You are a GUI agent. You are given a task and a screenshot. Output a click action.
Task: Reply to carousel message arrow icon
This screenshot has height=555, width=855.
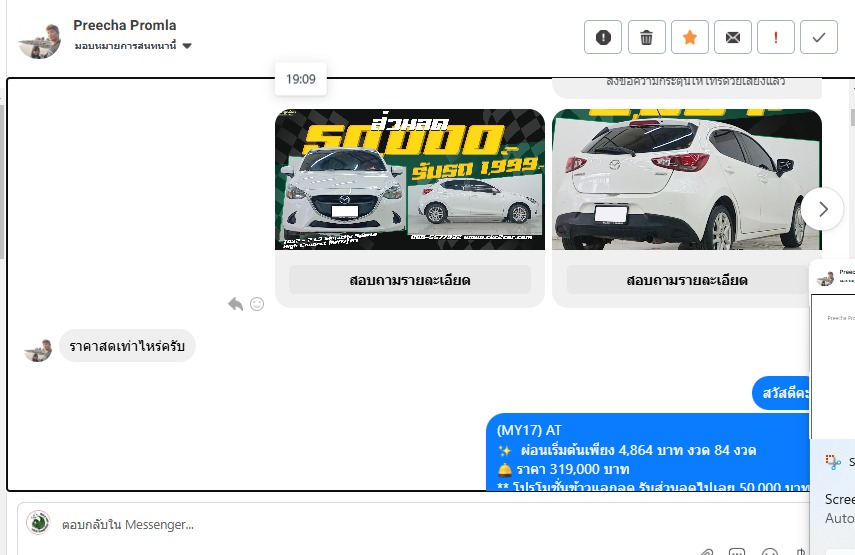point(235,304)
